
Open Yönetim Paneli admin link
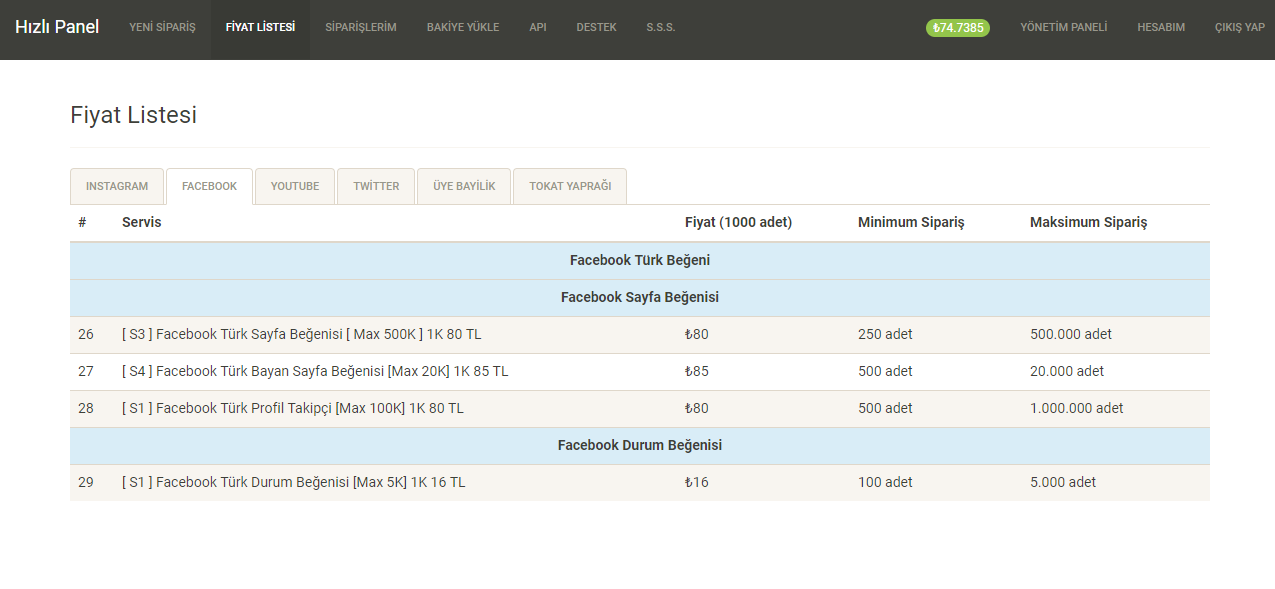[x=1063, y=28]
